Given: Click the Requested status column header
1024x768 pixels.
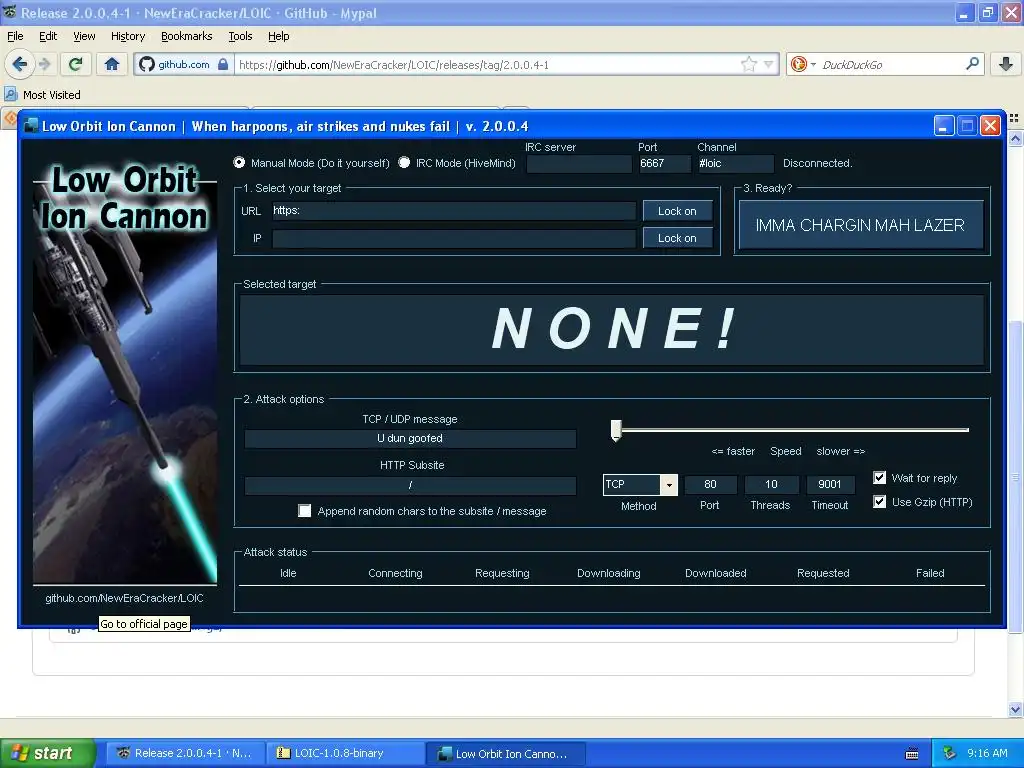Looking at the screenshot, I should (823, 573).
